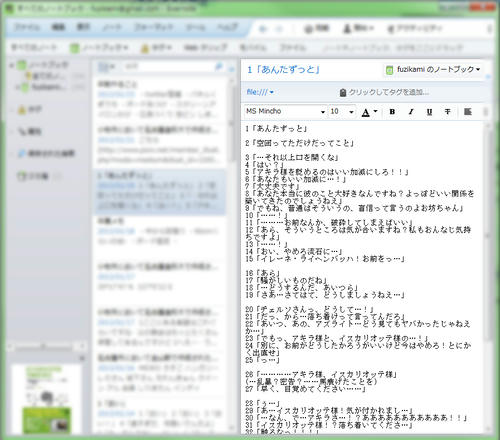Click line 3「…それ以上口を開くな」
The height and width of the screenshot is (440, 500).
[x=292, y=157]
